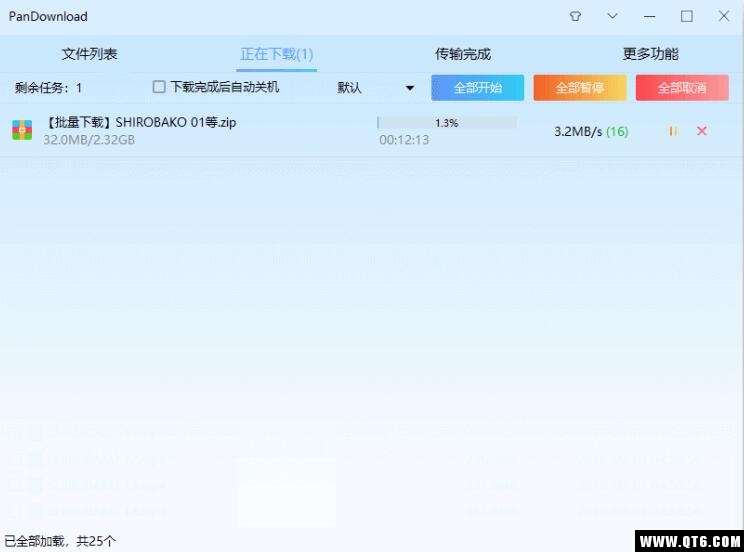744x552 pixels.
Task: Click the 00:12:13 remaining time
Action: point(404,140)
